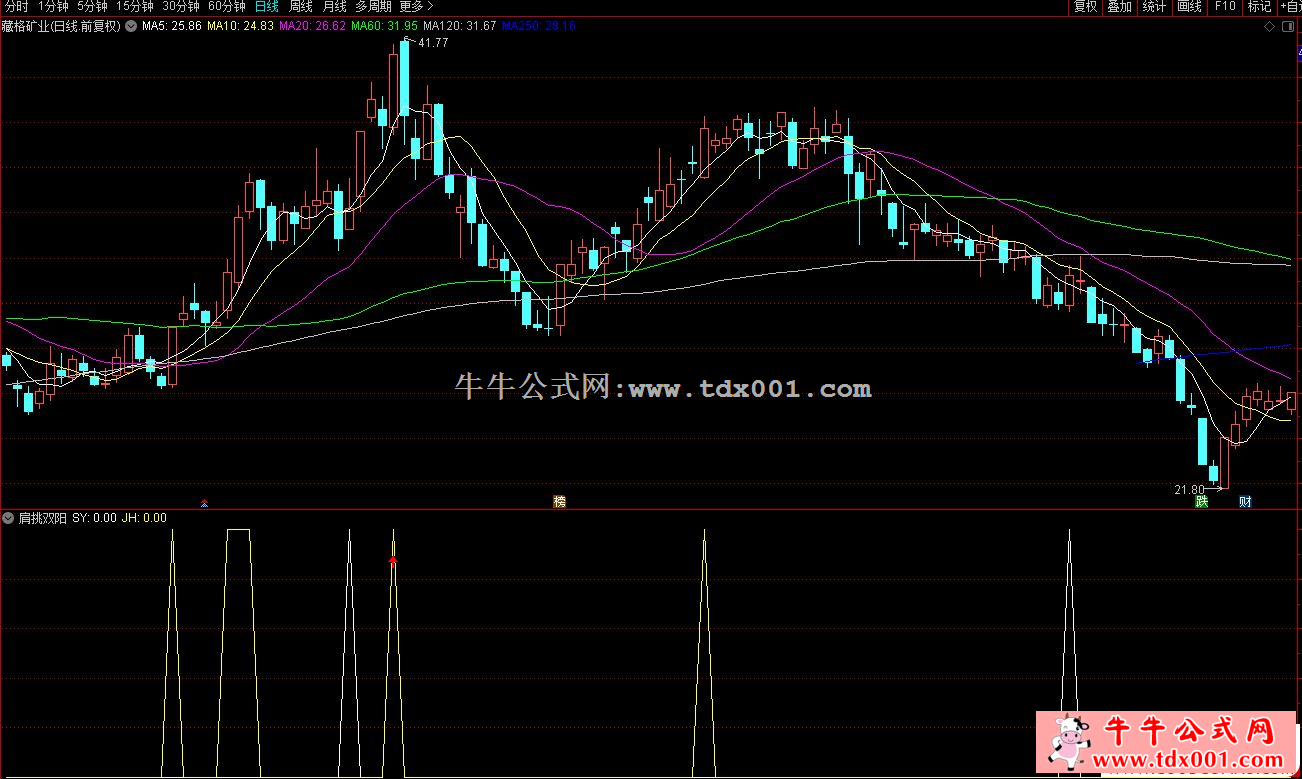1302x779 pixels.
Task: Open dropdown next to 藏格矿业 chart title
Action: [x=130, y=26]
